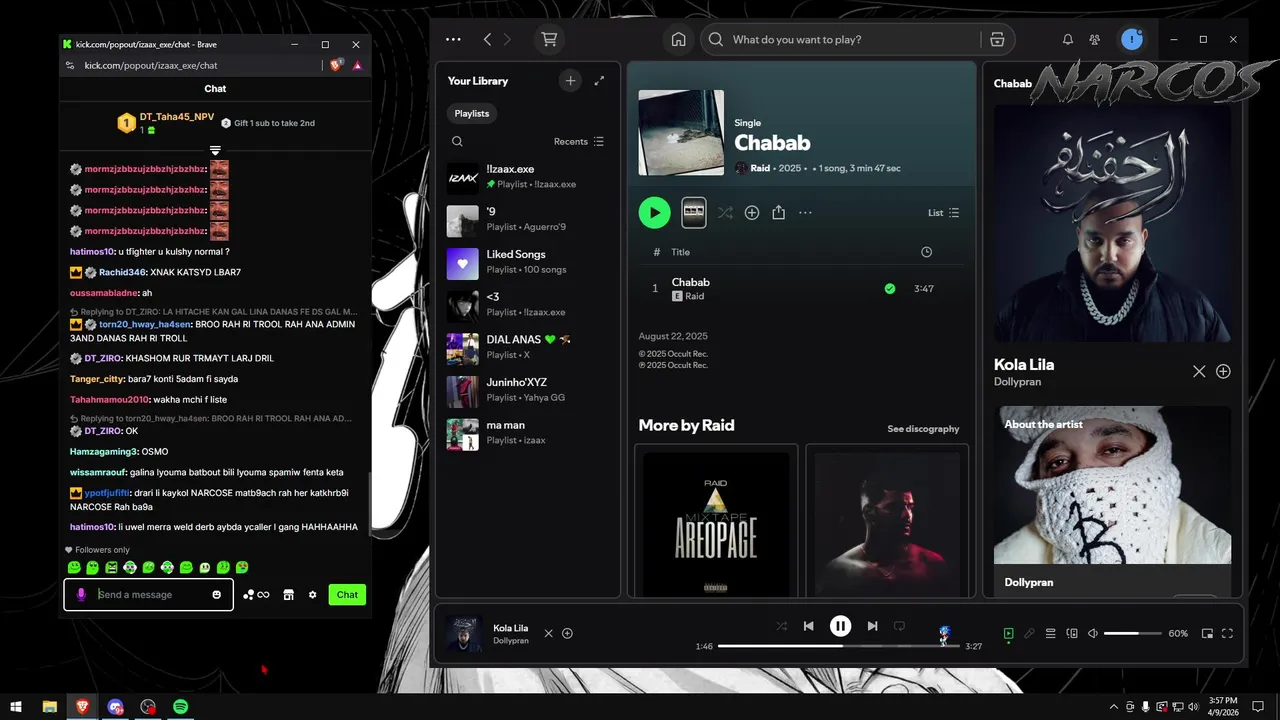Seek on the song progress bar
This screenshot has width=1280, height=720.
pos(838,646)
